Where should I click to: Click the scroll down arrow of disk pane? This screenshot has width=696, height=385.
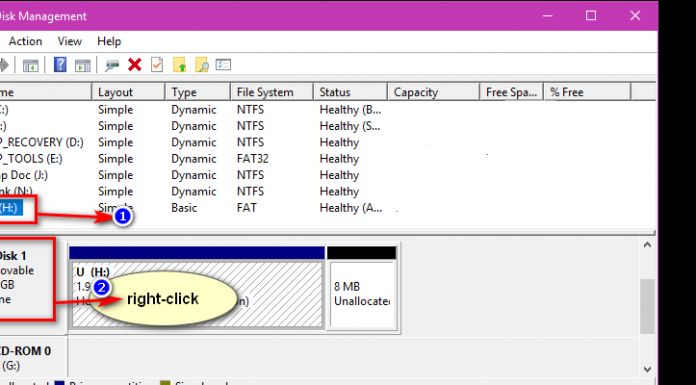pyautogui.click(x=647, y=369)
